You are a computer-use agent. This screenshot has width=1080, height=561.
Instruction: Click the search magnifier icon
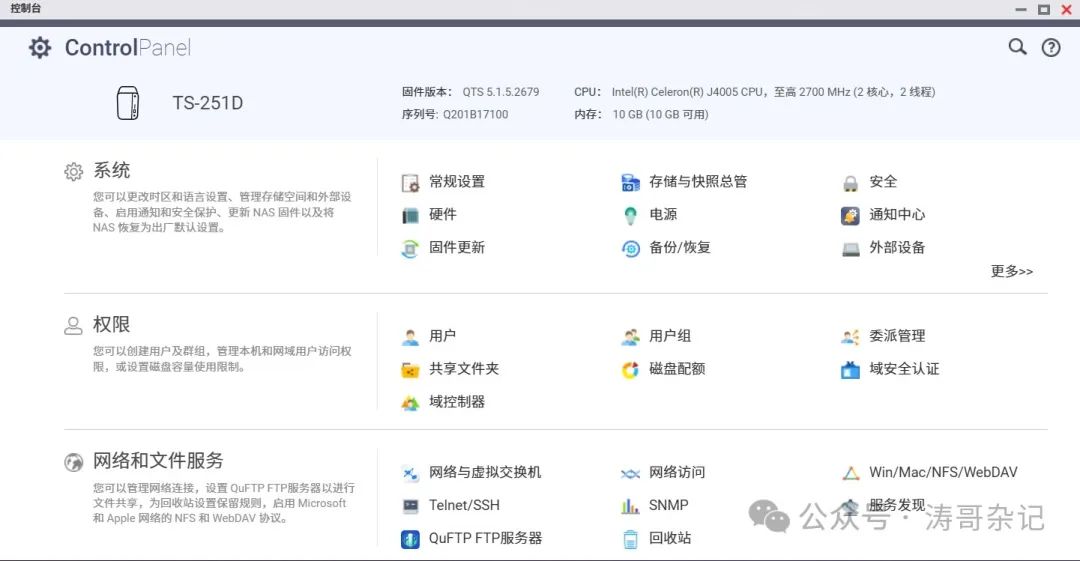pyautogui.click(x=1017, y=47)
